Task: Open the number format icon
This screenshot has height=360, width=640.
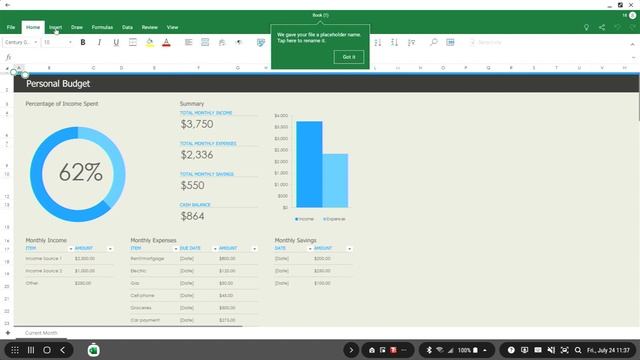Action: (239, 42)
